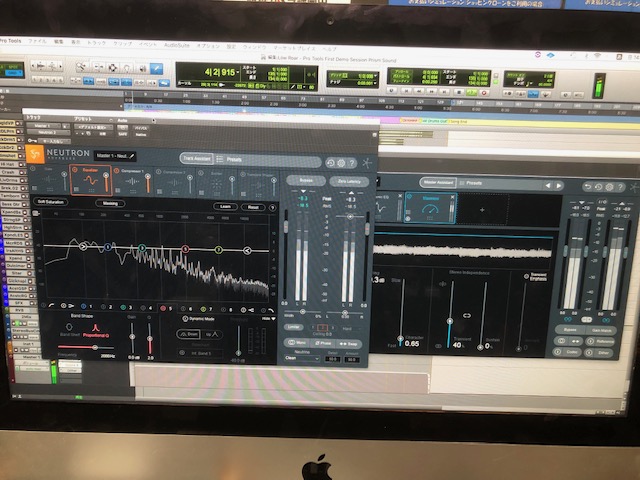Screen dimensions: 640x480
Task: Go to next Ozone preset arrow
Action: (558, 186)
